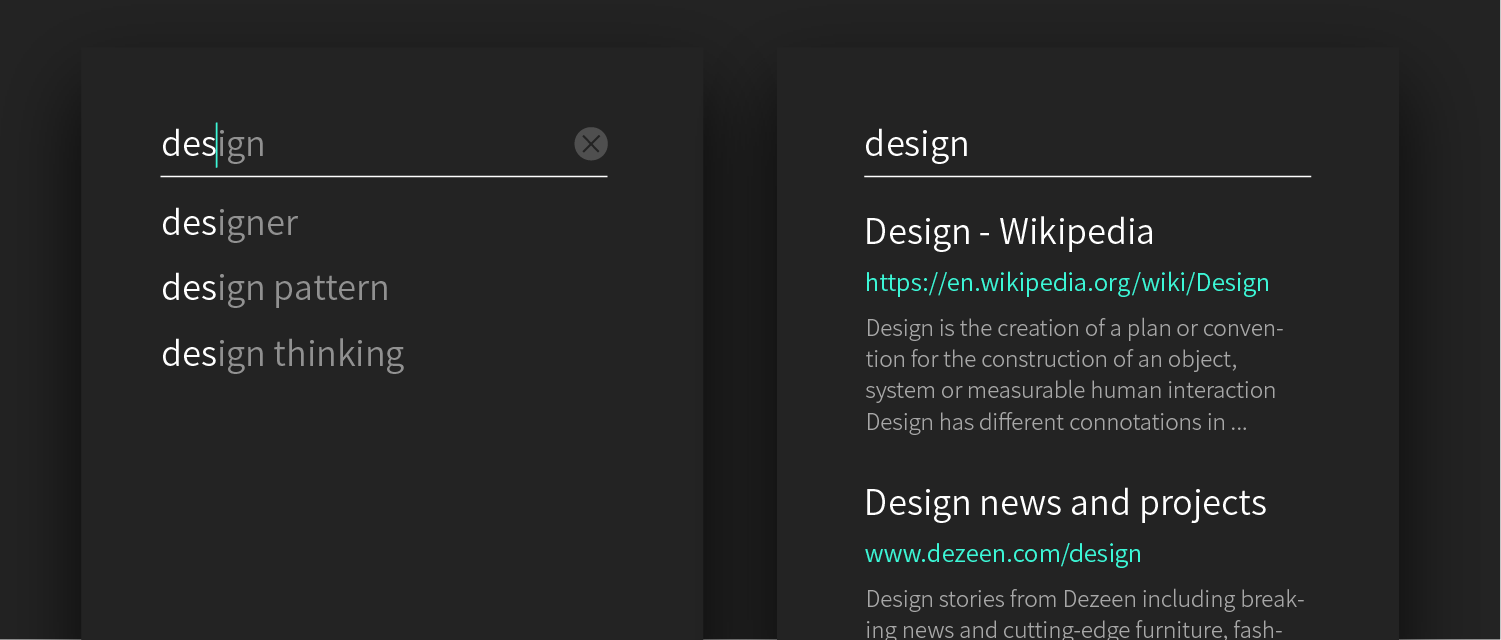Click the grey "ign" autocomplete hint text
Image resolution: width=1501 pixels, height=640 pixels.
click(243, 145)
